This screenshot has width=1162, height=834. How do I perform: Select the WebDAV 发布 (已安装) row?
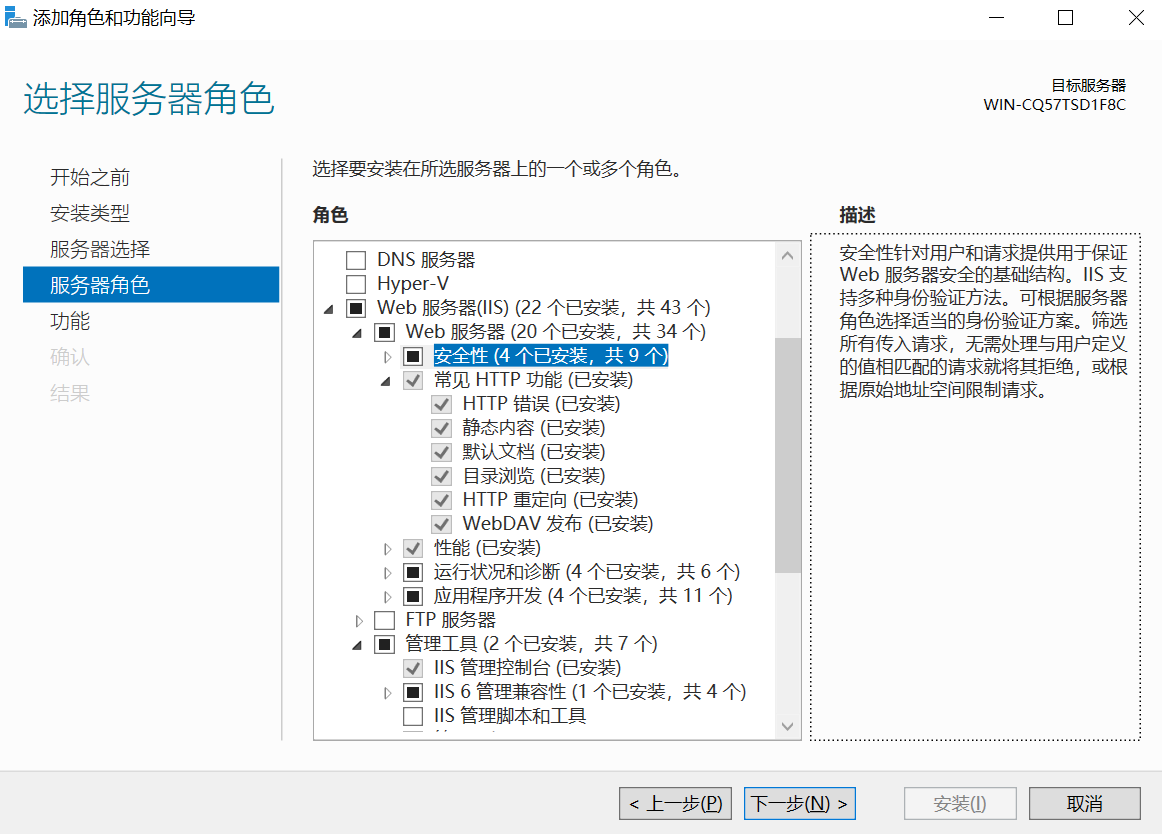[557, 523]
